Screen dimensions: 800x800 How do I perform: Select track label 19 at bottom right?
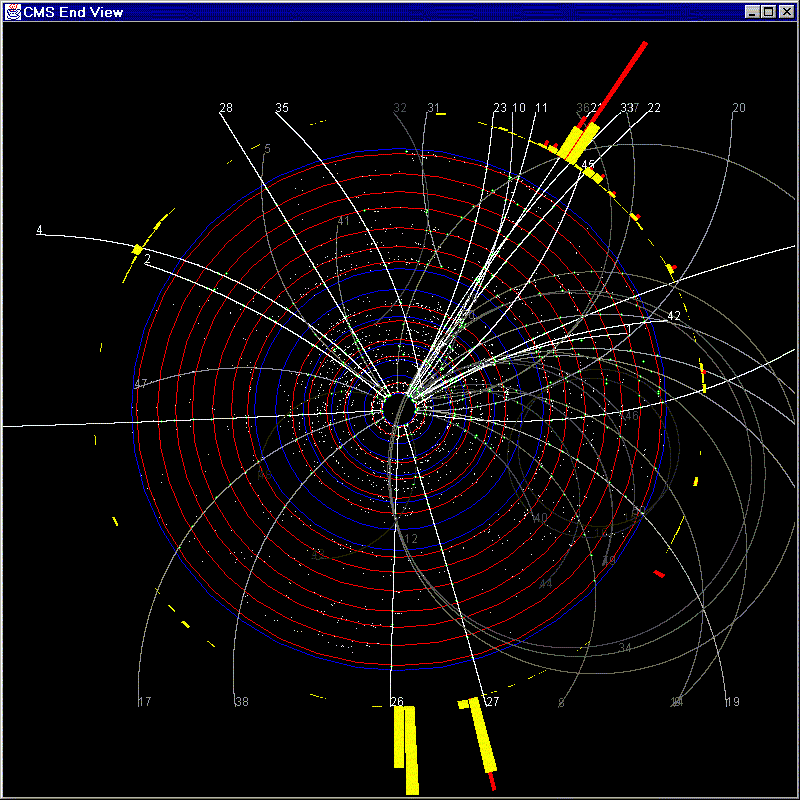point(732,702)
